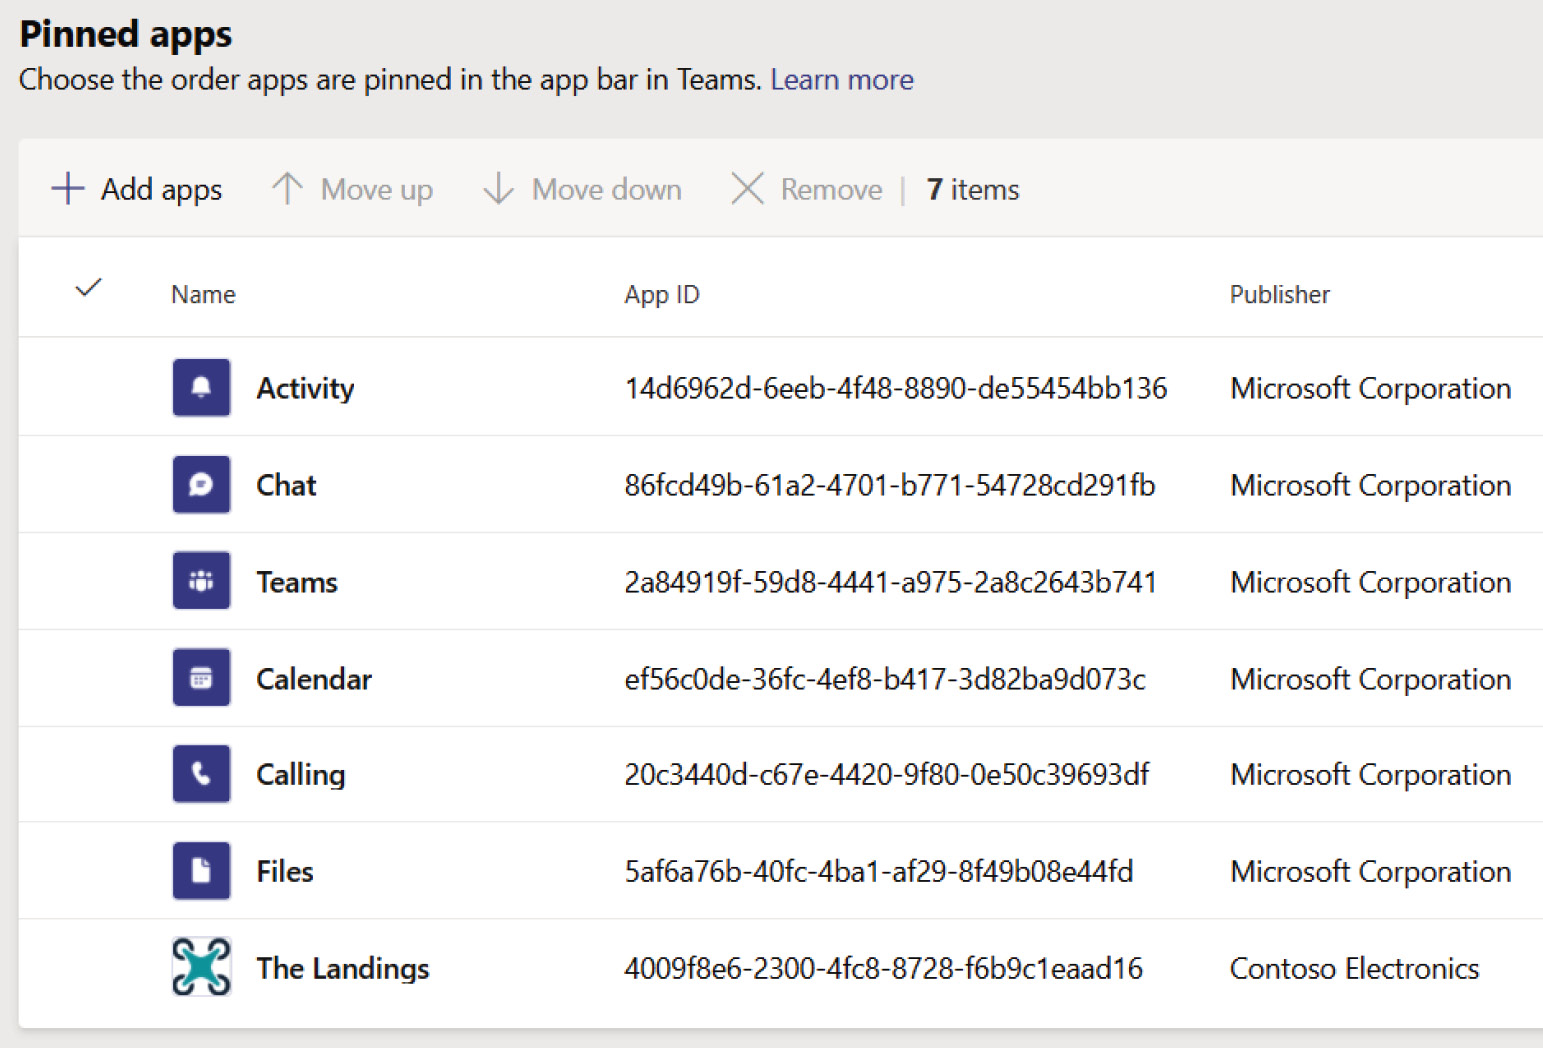The height and width of the screenshot is (1048, 1543).
Task: Toggle the select-all checkmark in the header
Action: [x=89, y=288]
